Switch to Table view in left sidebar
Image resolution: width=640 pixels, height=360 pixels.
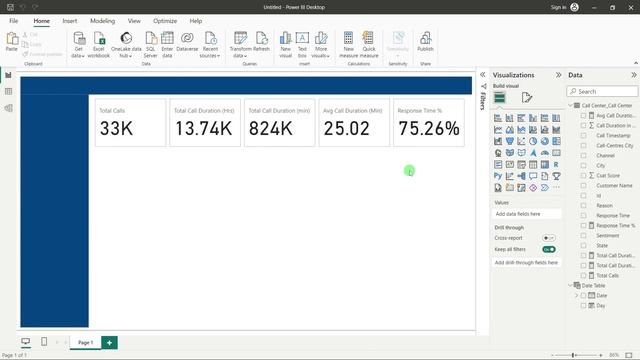coord(8,91)
